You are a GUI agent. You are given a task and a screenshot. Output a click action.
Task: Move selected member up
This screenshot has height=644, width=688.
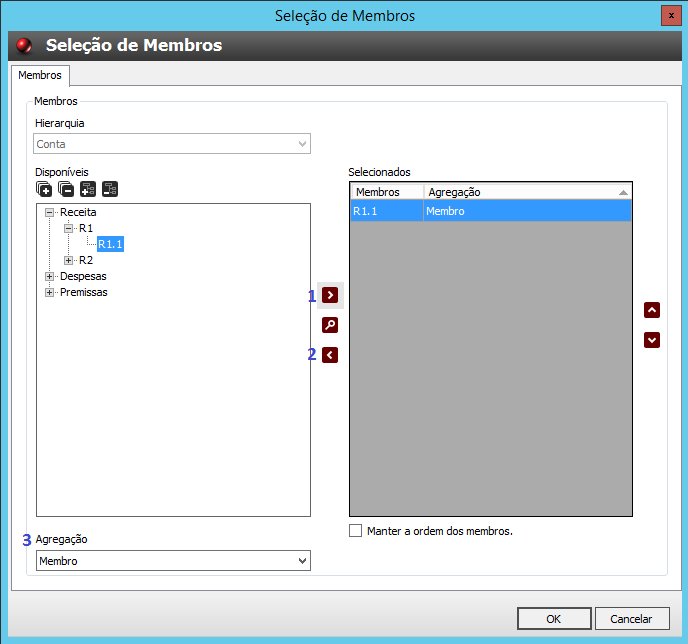[x=652, y=310]
